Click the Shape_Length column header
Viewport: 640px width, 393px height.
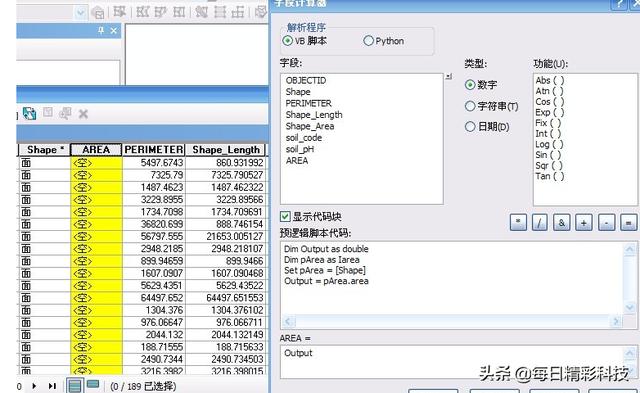226,150
